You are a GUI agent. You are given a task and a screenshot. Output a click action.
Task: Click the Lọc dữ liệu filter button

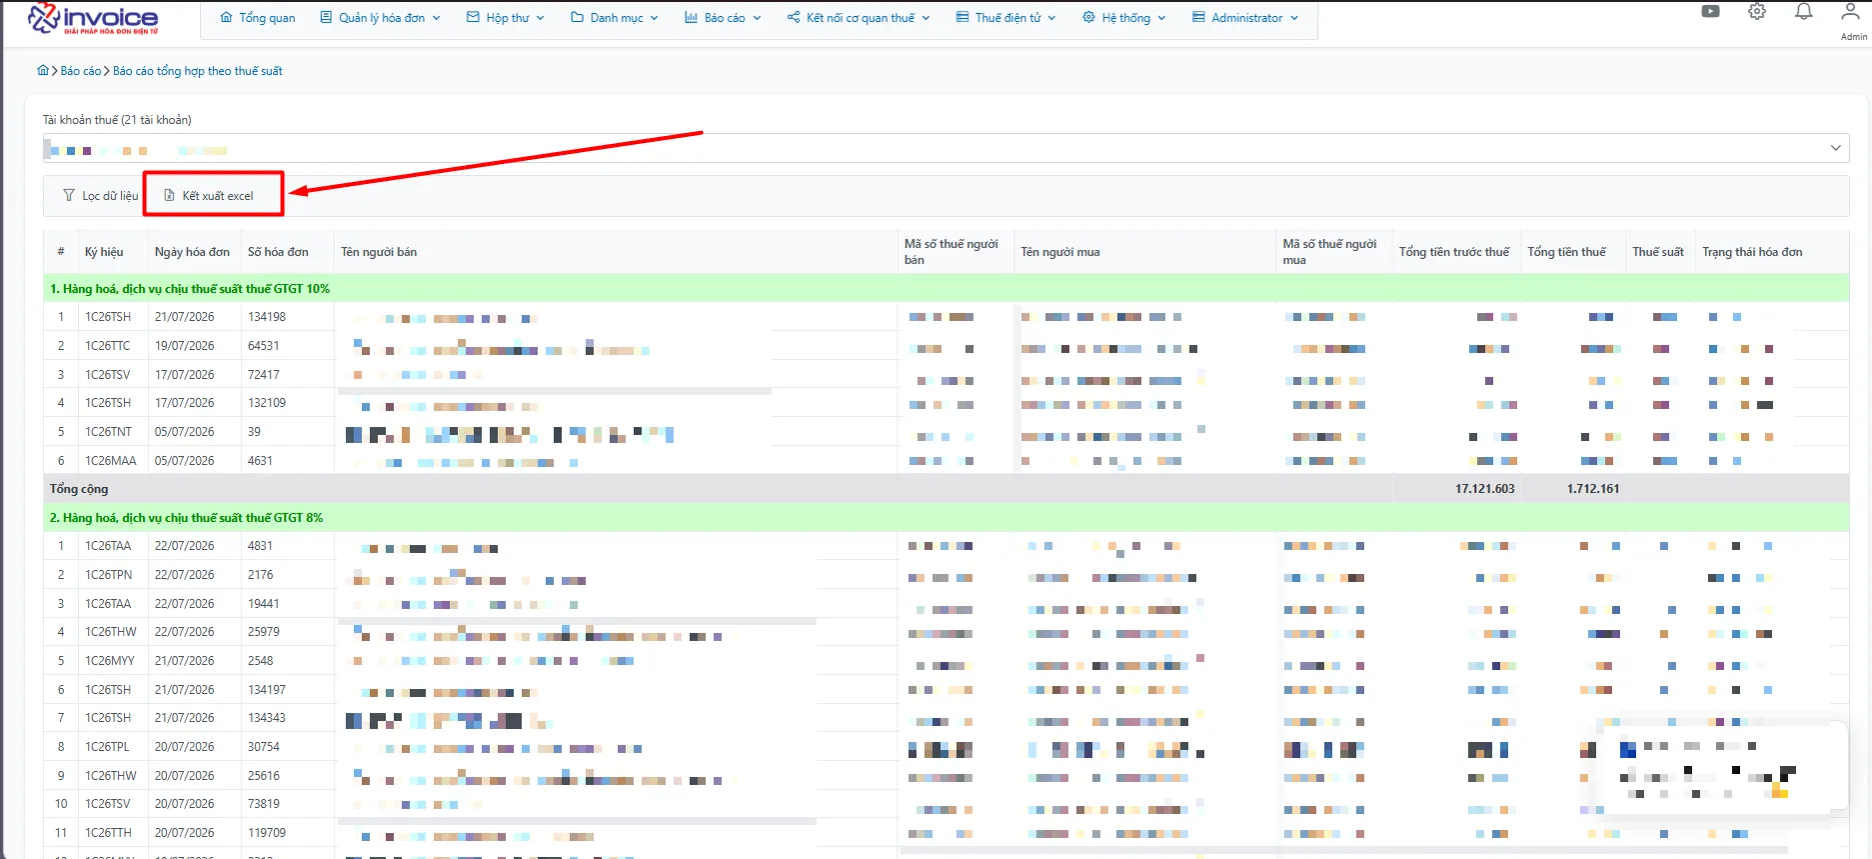(x=100, y=196)
